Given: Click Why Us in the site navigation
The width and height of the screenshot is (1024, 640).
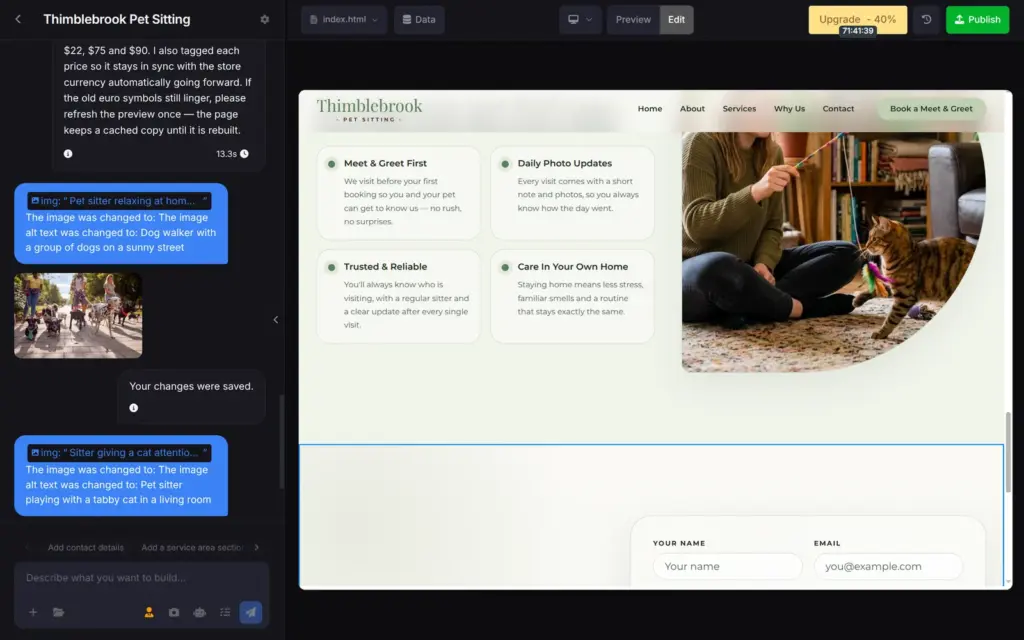Looking at the screenshot, I should pyautogui.click(x=790, y=109).
